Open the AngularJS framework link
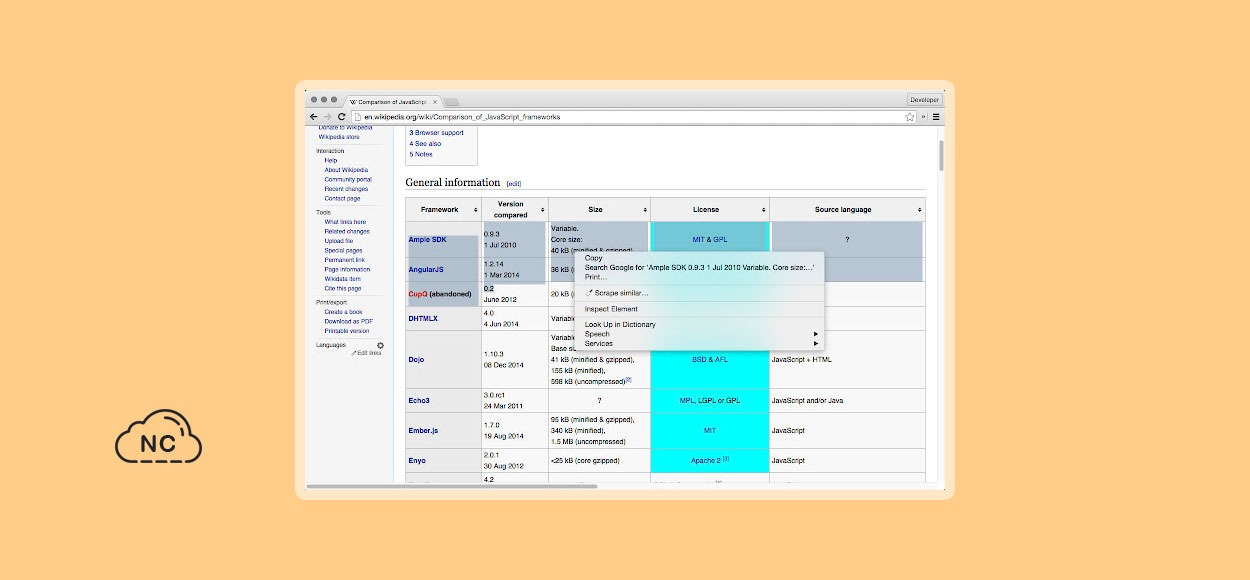This screenshot has width=1250, height=580. pyautogui.click(x=426, y=269)
